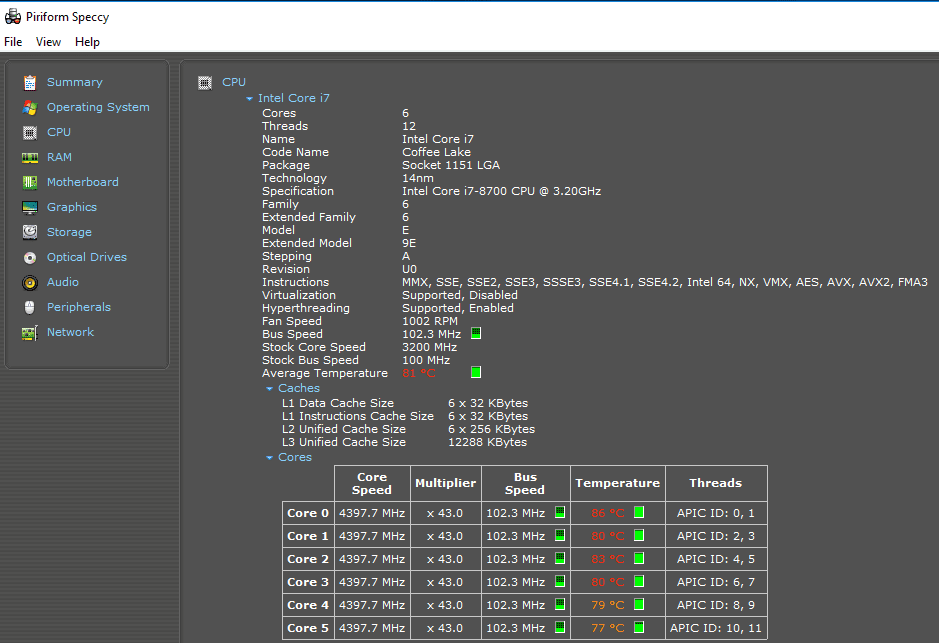Viewport: 939px width, 643px height.
Task: Click the CPU heading title
Action: pyautogui.click(x=234, y=82)
